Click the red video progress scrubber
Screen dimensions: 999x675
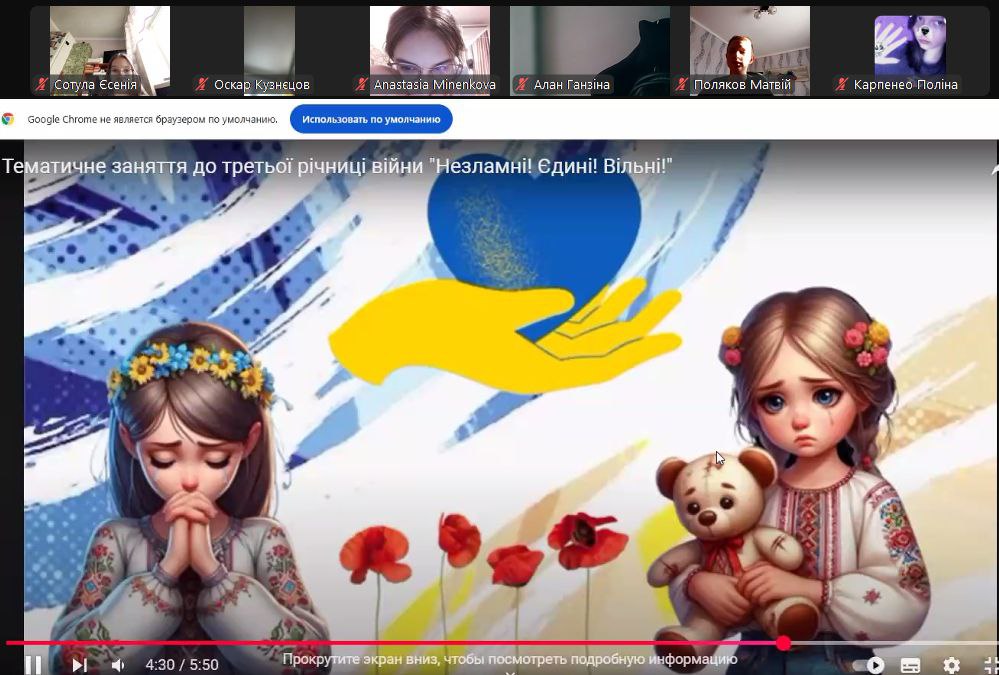pos(783,643)
